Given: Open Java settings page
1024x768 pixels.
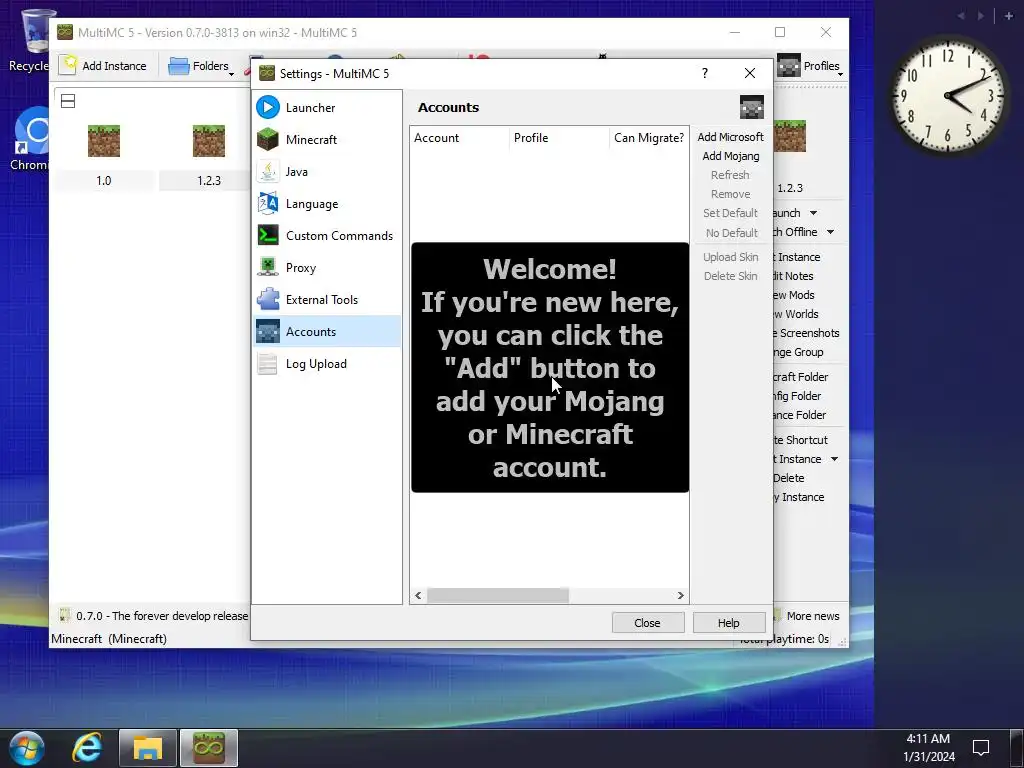Looking at the screenshot, I should pyautogui.click(x=327, y=172).
